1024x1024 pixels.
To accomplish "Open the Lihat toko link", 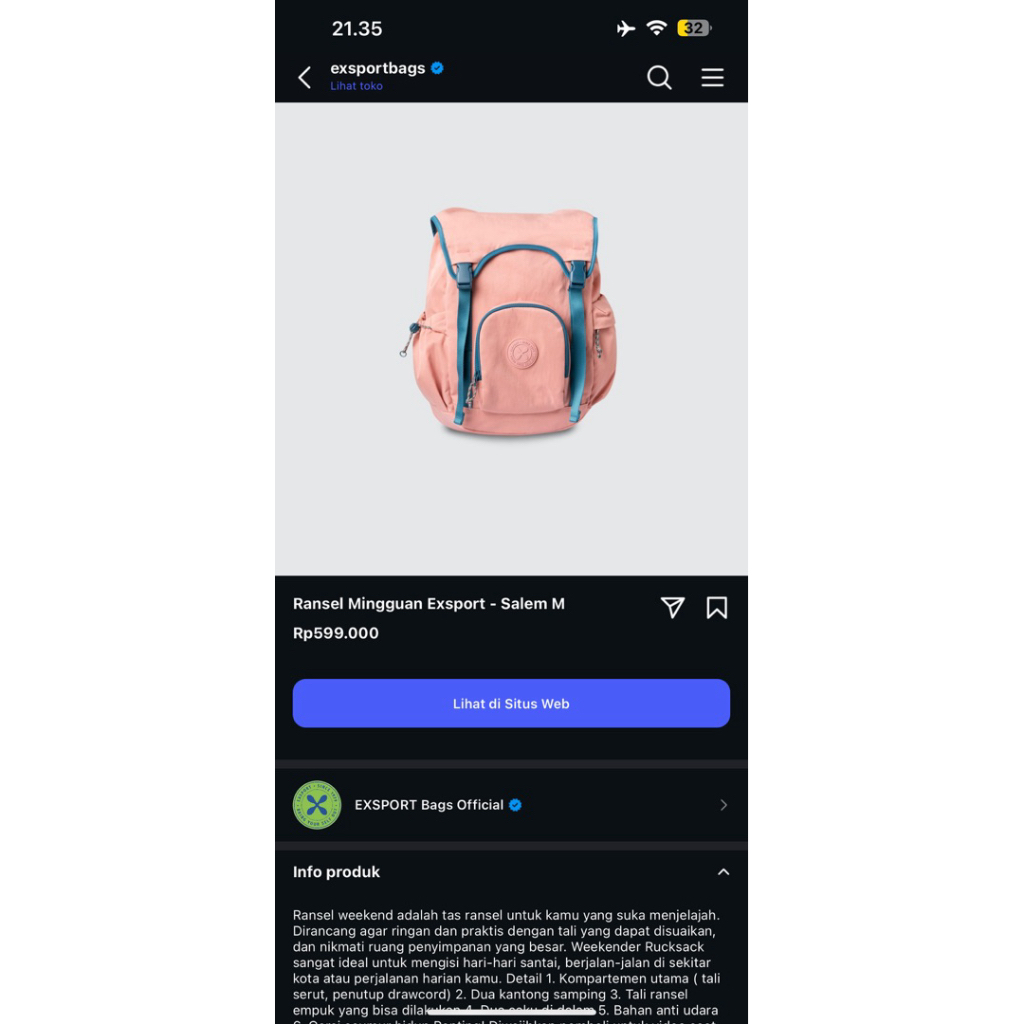I will (x=357, y=86).
